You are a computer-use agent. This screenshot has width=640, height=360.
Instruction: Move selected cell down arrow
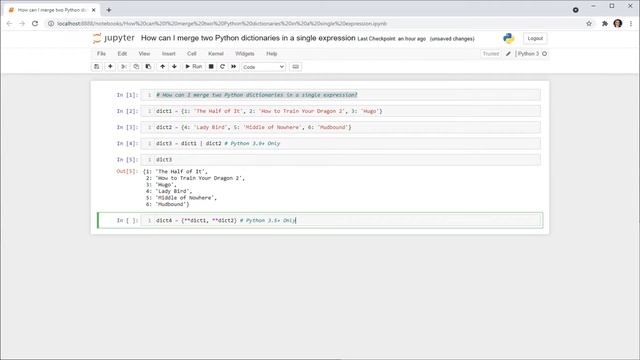174,67
